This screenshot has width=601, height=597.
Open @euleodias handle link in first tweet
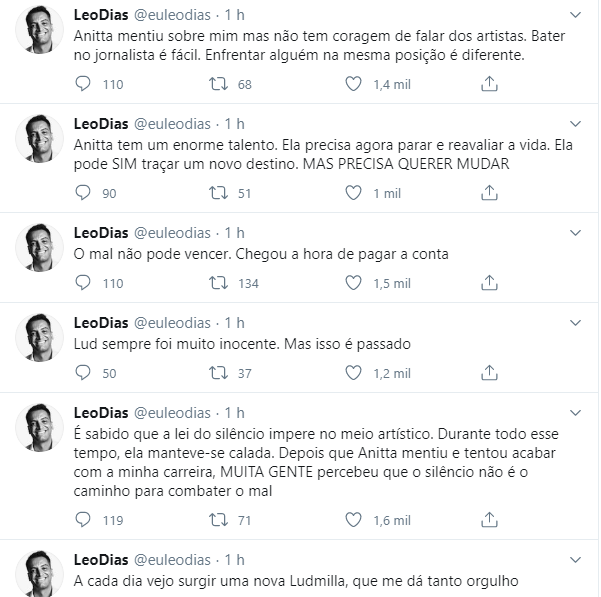click(172, 15)
